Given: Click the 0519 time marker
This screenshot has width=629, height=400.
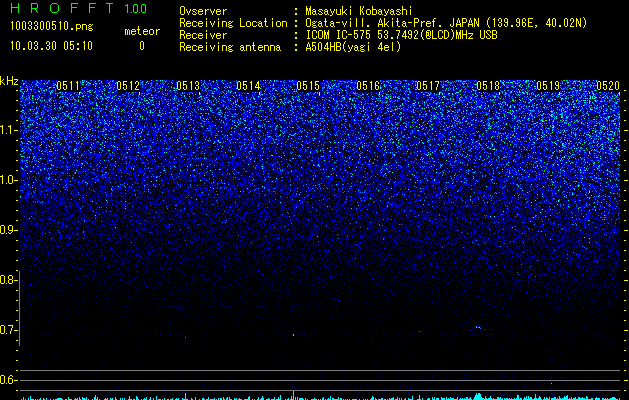Looking at the screenshot, I should [x=548, y=86].
